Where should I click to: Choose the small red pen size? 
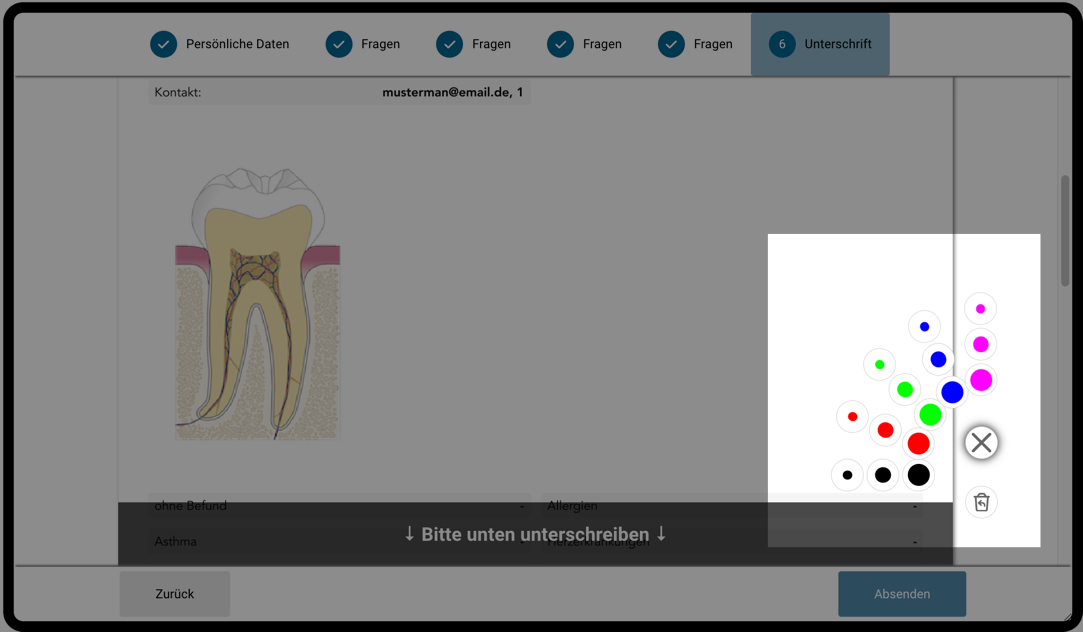(852, 416)
